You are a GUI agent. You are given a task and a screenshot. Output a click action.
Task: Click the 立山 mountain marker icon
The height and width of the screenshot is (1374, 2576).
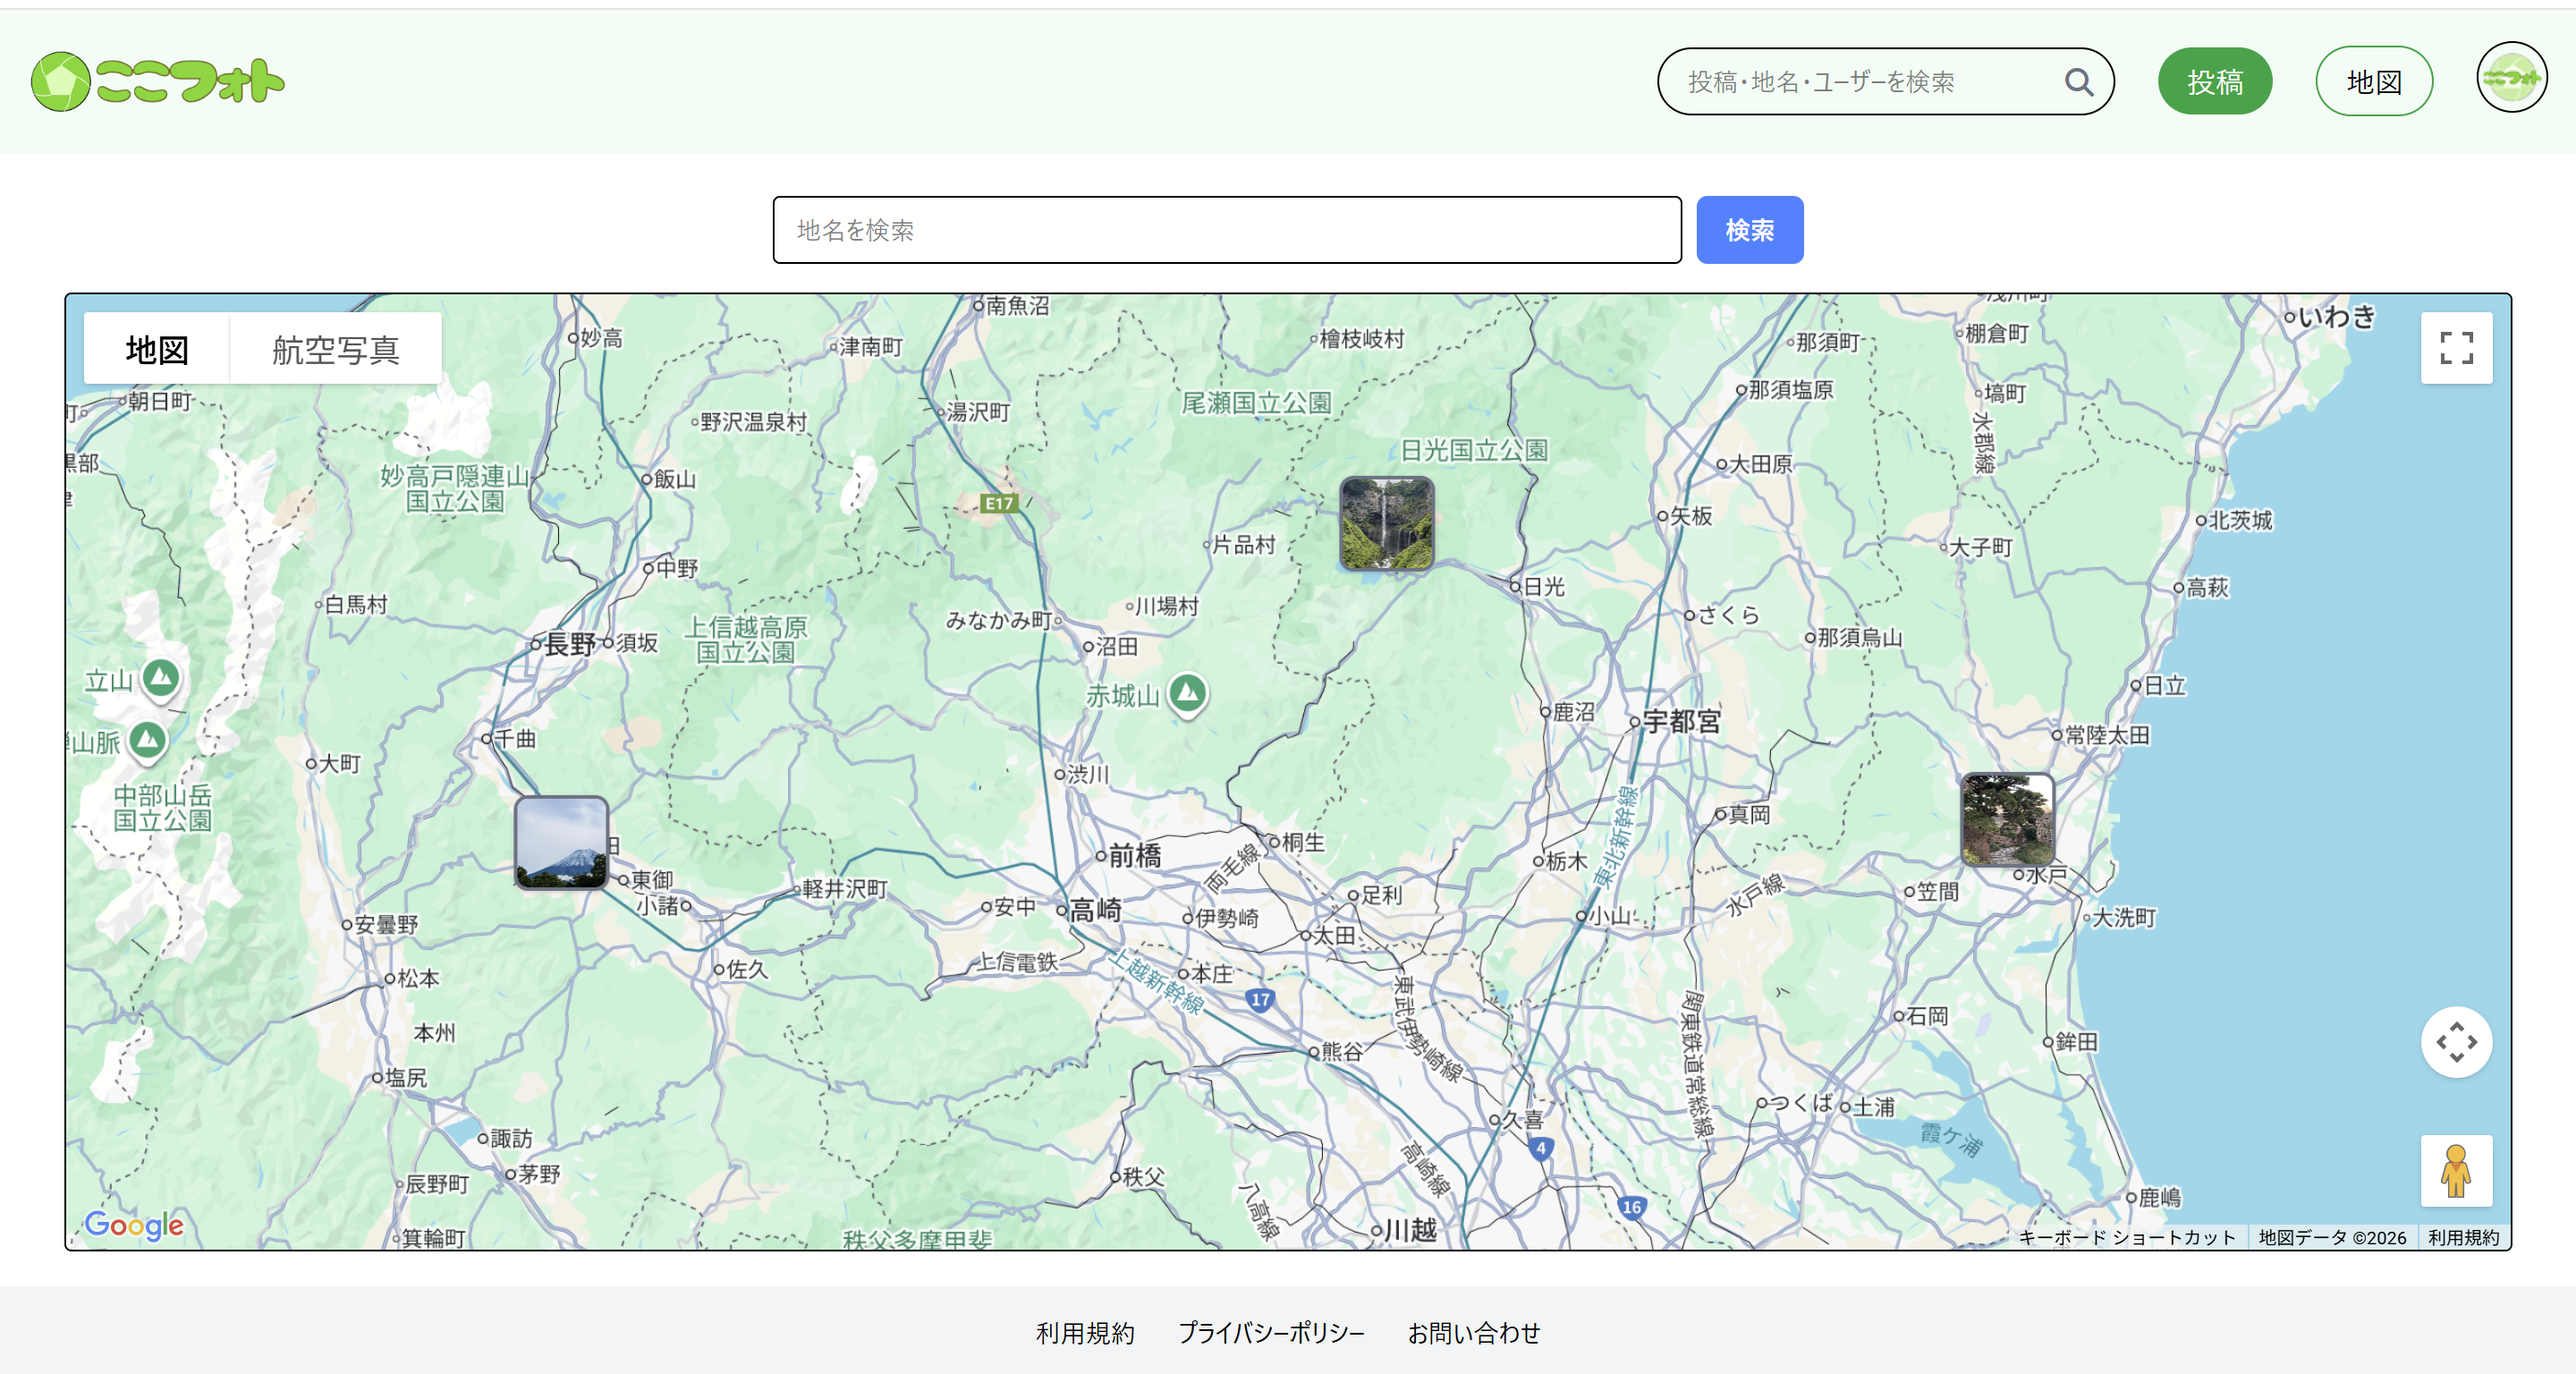pos(161,678)
